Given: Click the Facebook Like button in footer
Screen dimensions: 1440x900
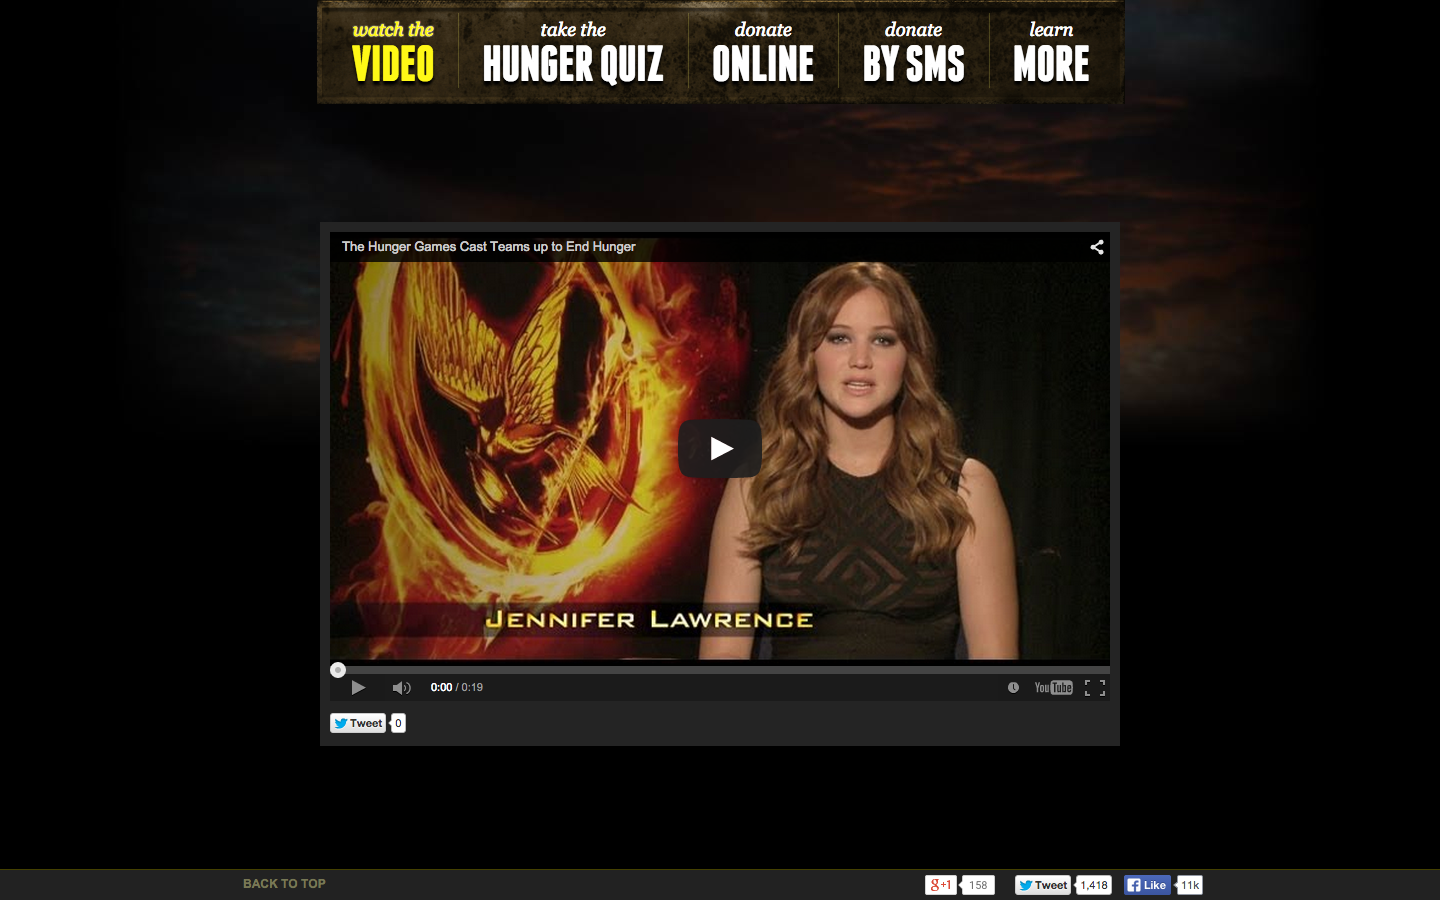Looking at the screenshot, I should coord(1147,885).
